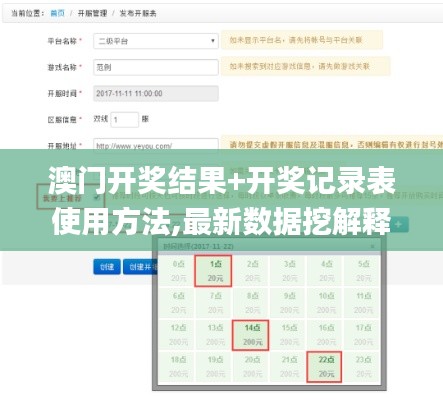443x400 pixels.
Task: Click the 游戏名称 field label
Action: coord(62,67)
